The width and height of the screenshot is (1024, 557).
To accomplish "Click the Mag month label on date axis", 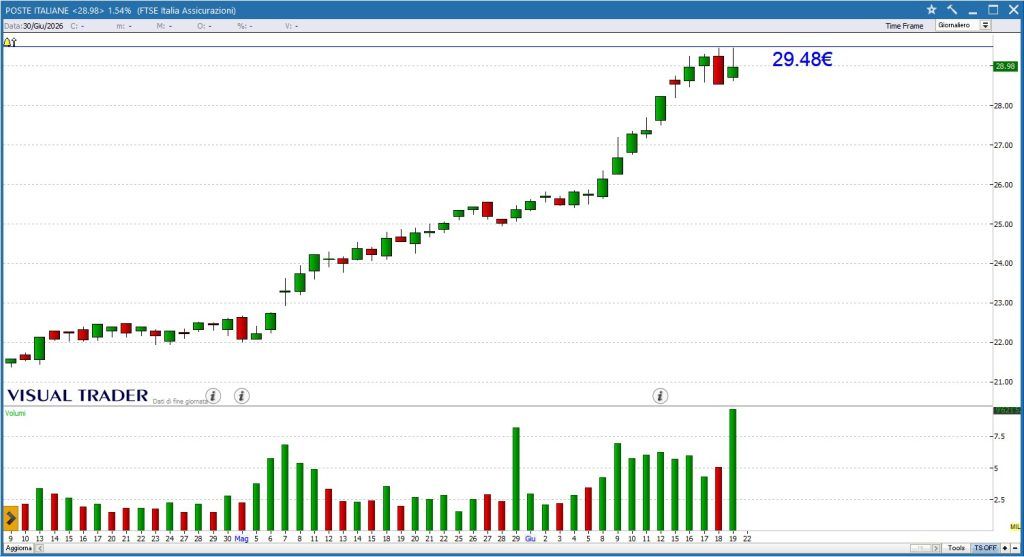I will 242,539.
